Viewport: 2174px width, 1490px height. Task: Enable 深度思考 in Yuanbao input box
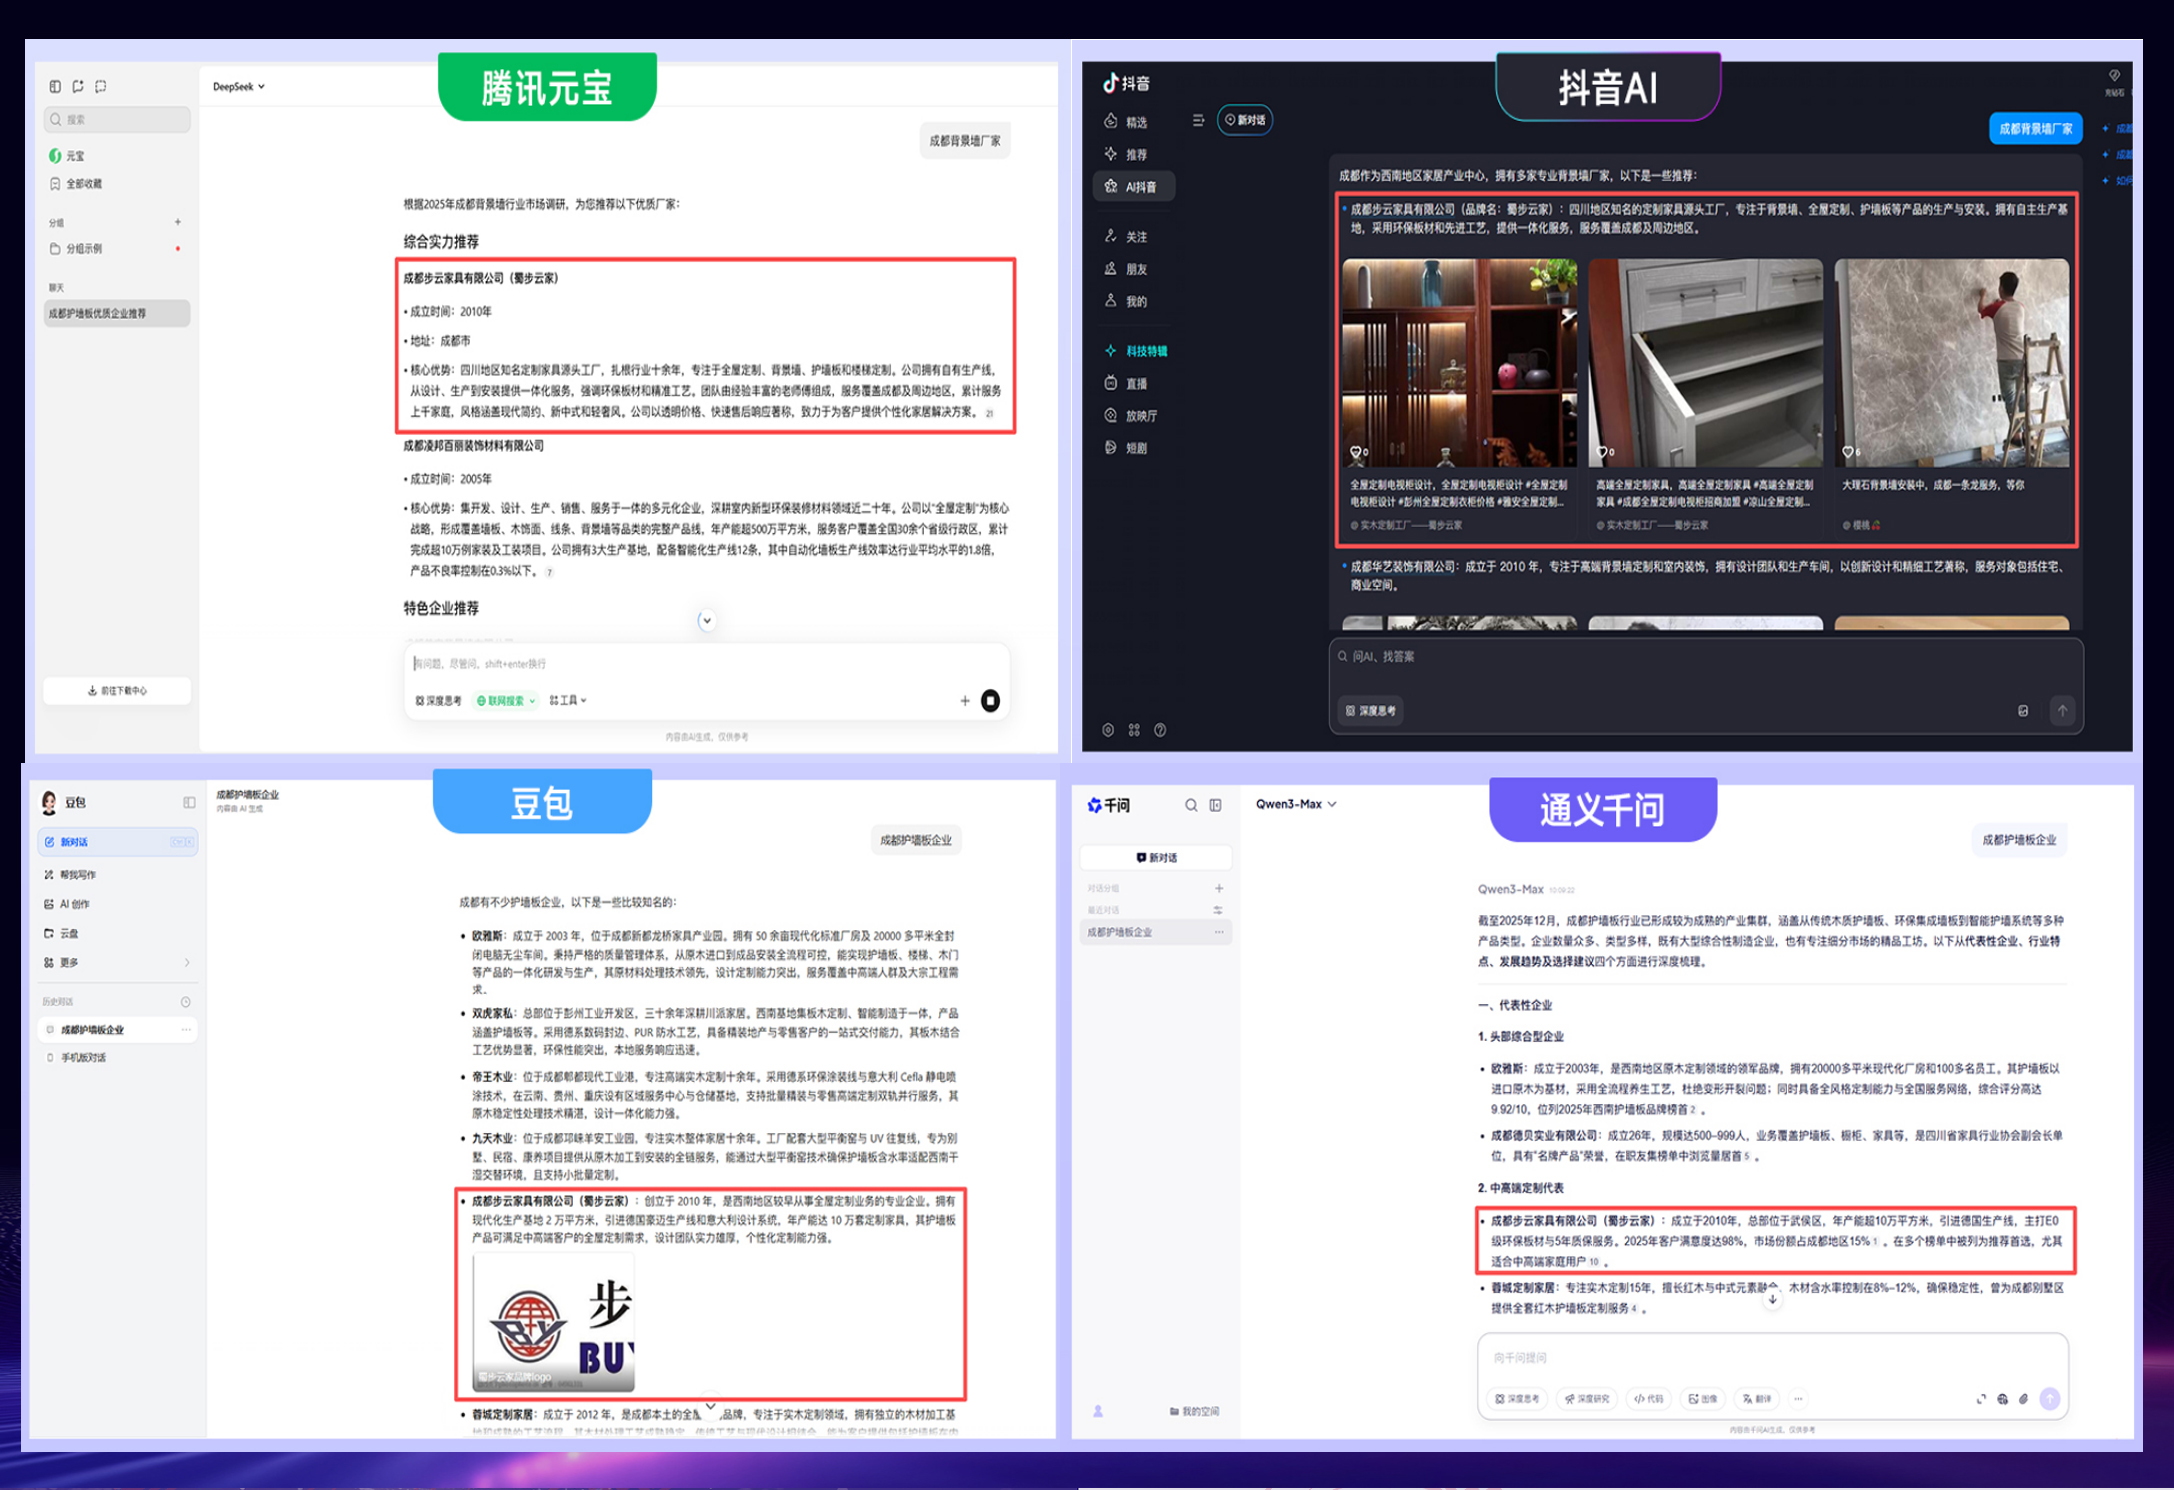pos(438,700)
